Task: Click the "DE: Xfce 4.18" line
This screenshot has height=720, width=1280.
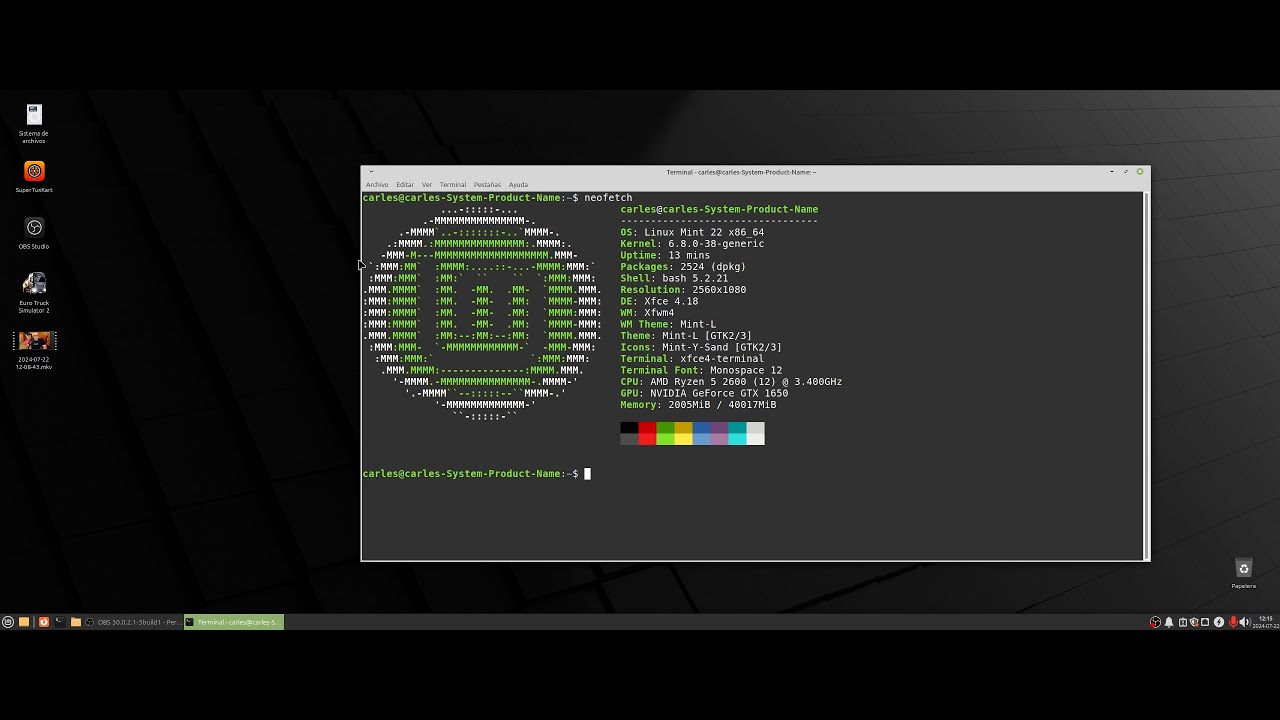Action: point(659,301)
